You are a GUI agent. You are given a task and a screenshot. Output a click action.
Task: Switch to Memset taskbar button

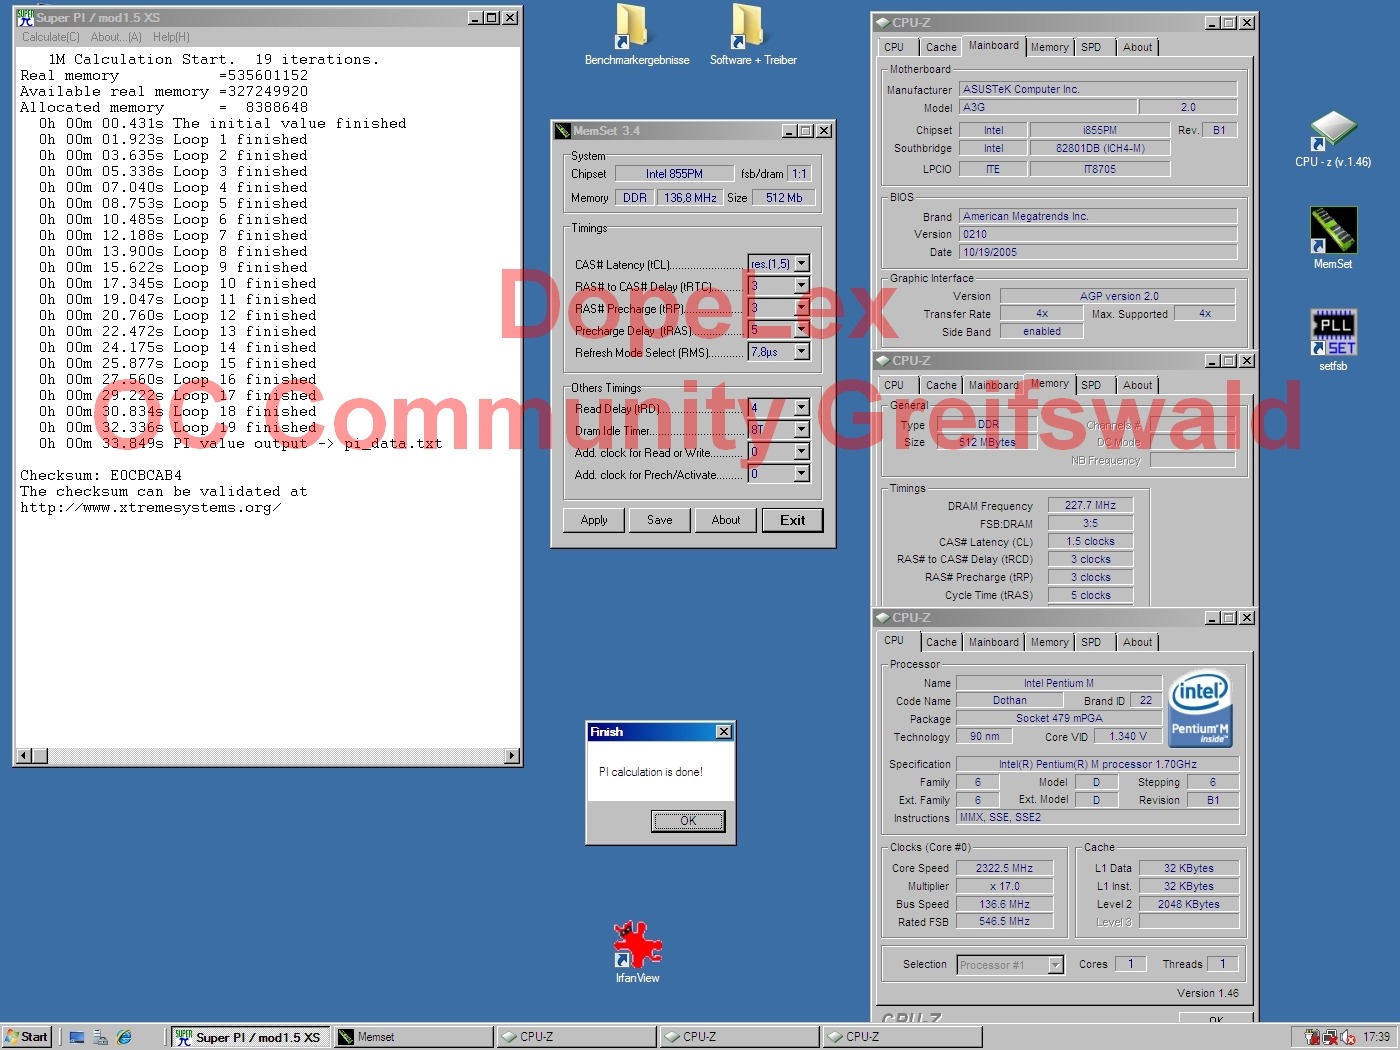(x=414, y=1037)
